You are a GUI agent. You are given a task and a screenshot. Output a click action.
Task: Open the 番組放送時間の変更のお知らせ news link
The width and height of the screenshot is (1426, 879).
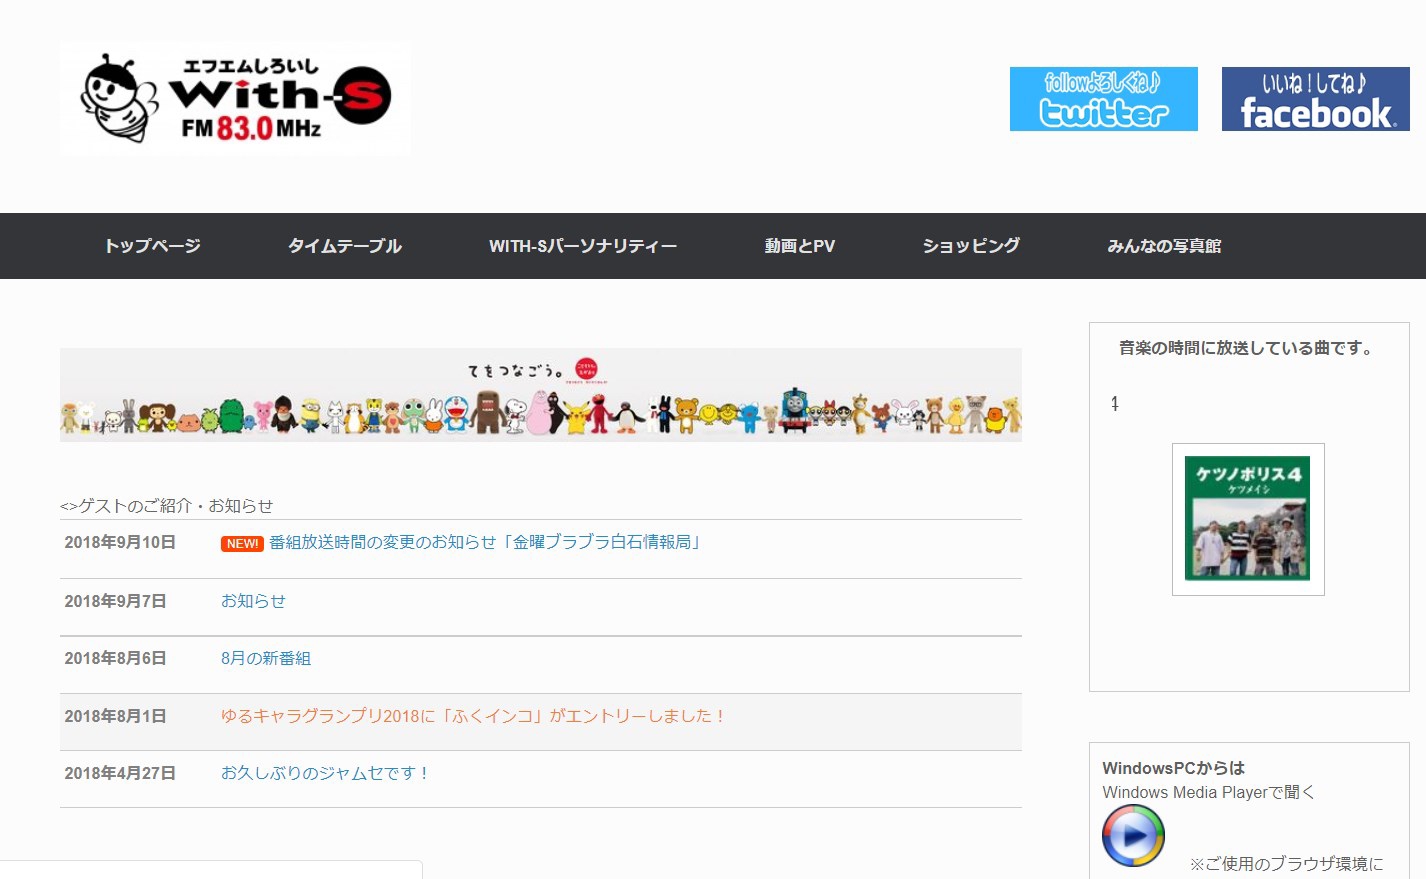(x=487, y=542)
